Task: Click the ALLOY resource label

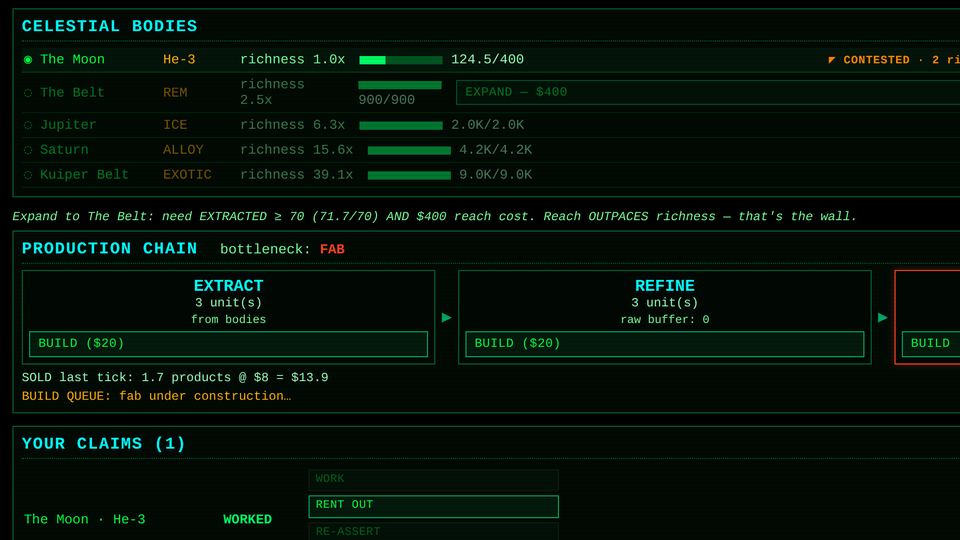Action: 183,150
